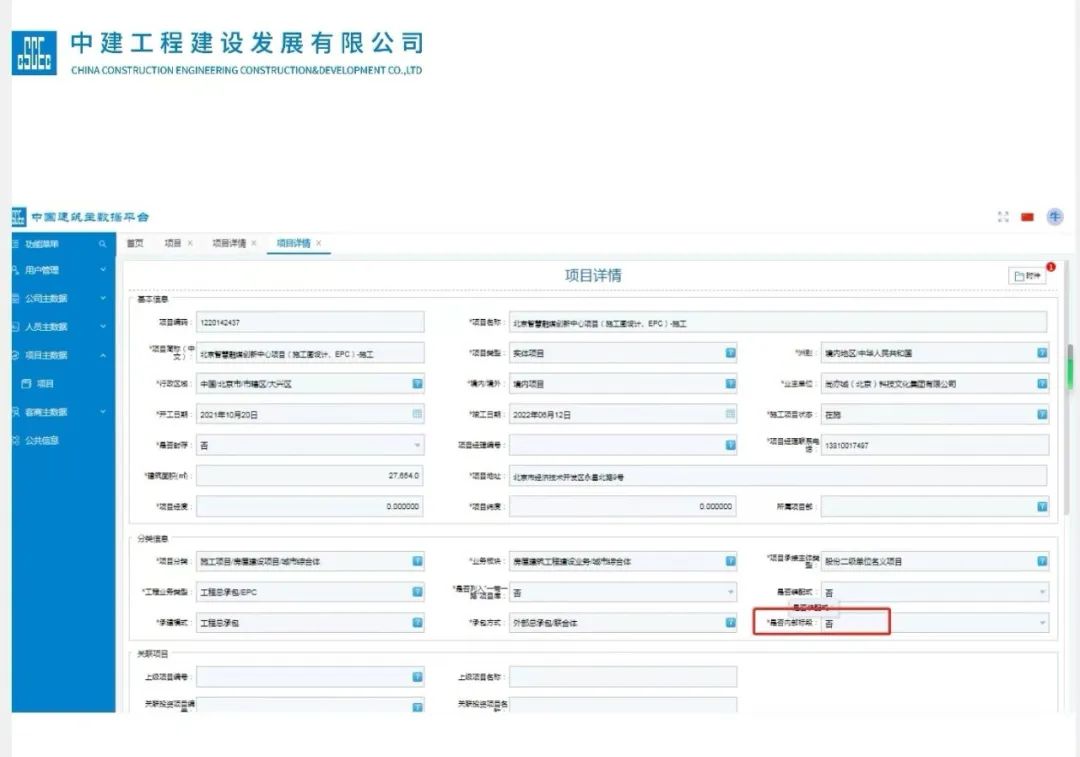Image resolution: width=1080 pixels, height=757 pixels.
Task: Open the calendar picker for 竣工日期
Action: (730, 414)
